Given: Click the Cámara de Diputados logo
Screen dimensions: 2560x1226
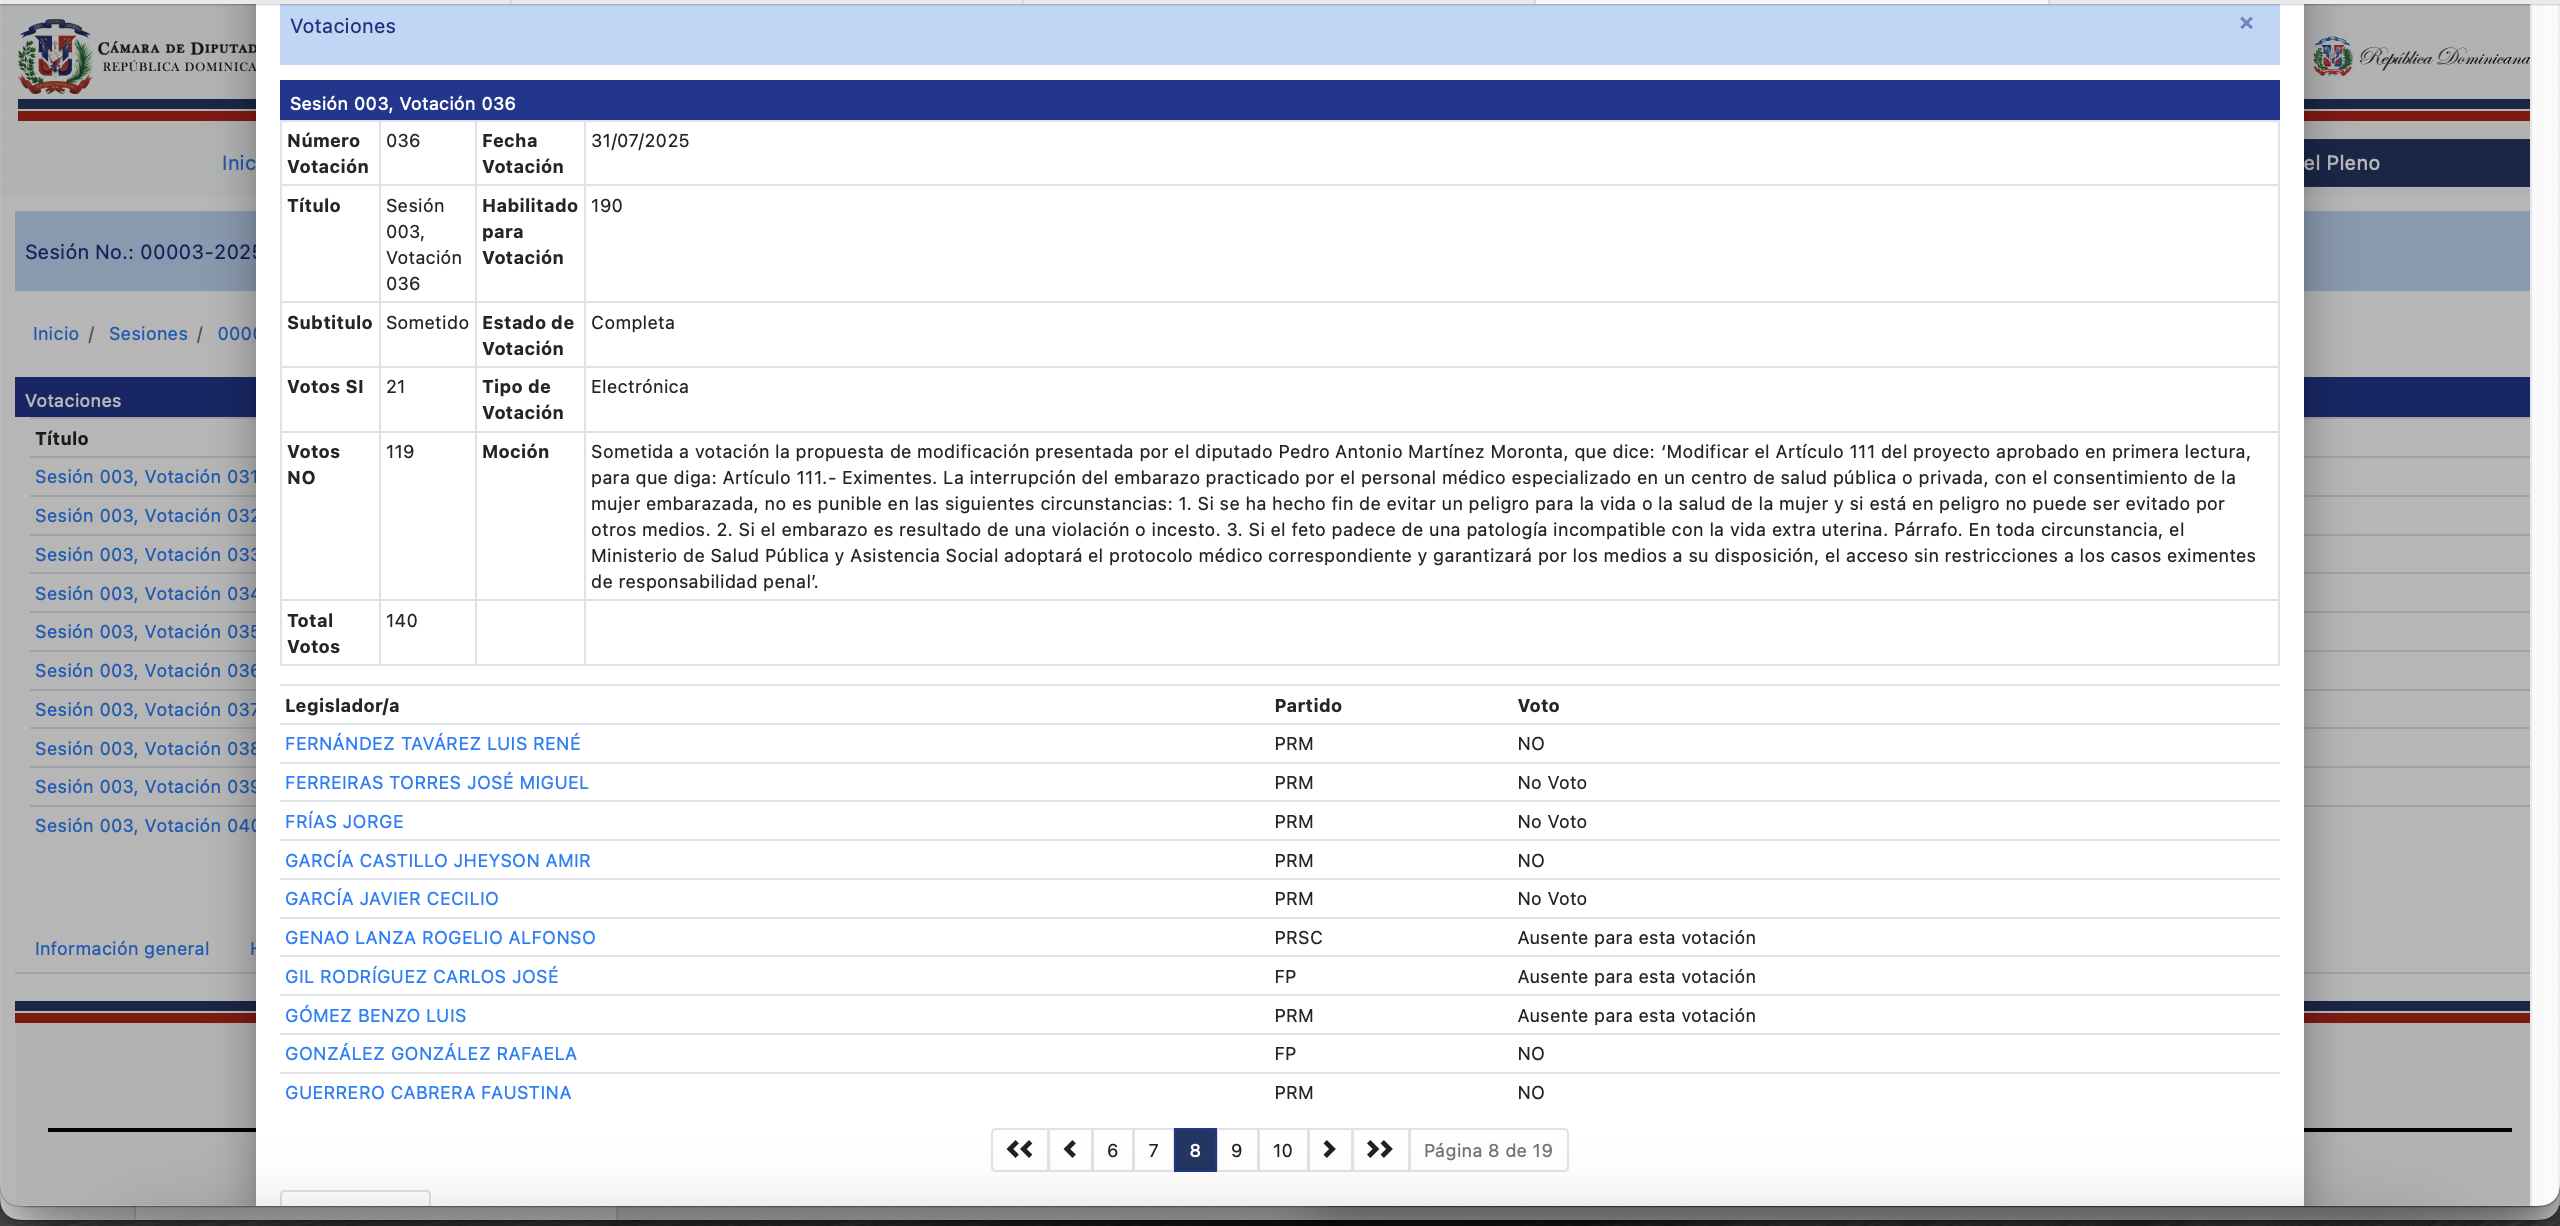Looking at the screenshot, I should (x=55, y=58).
